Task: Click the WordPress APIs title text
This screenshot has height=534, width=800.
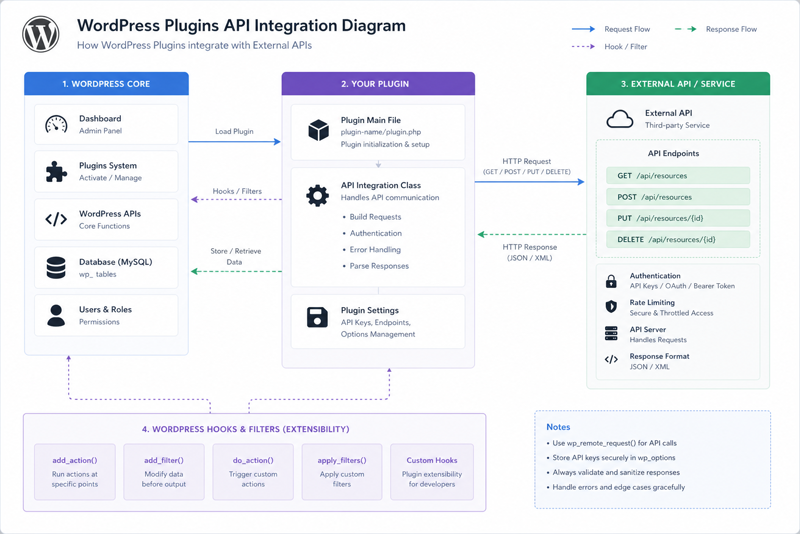Action: (x=110, y=214)
